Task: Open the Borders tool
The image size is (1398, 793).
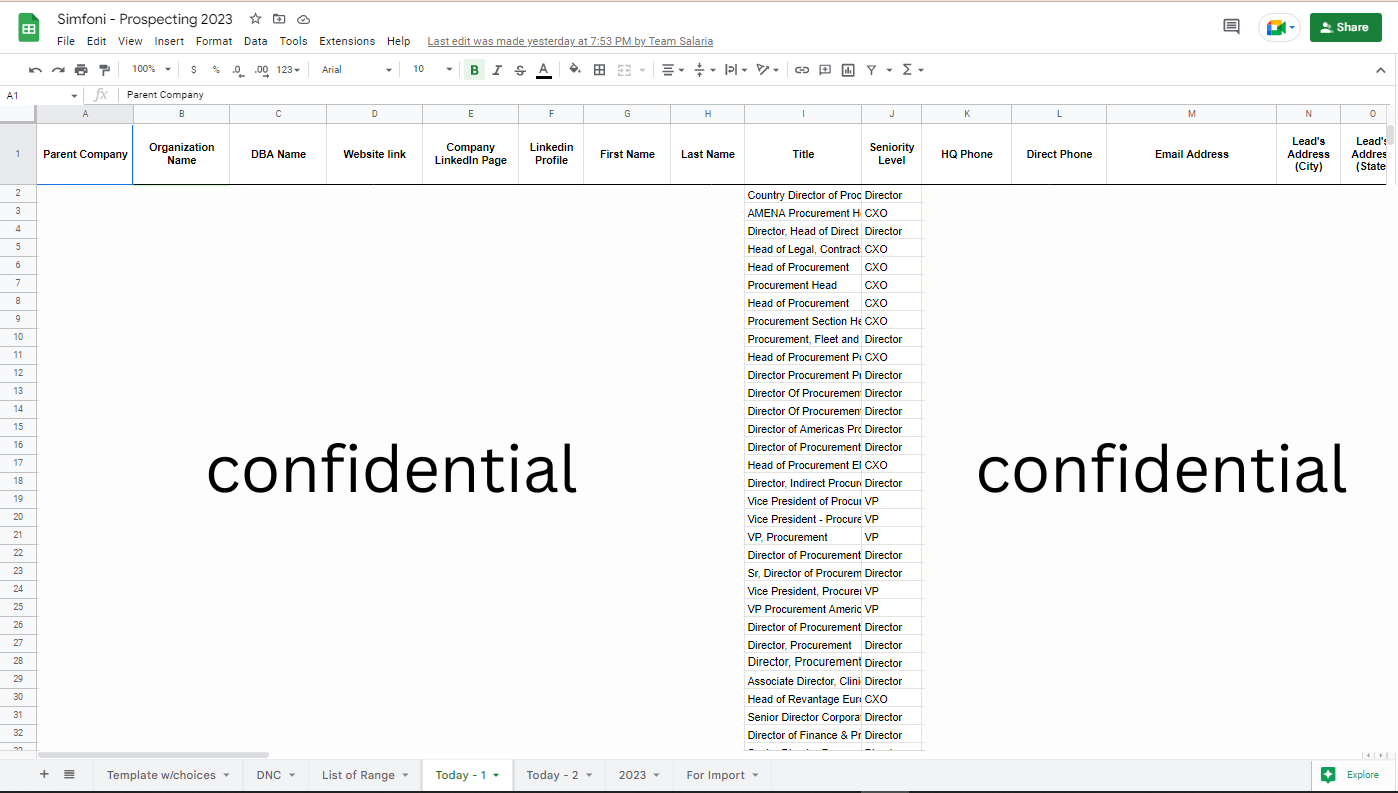Action: pyautogui.click(x=599, y=70)
